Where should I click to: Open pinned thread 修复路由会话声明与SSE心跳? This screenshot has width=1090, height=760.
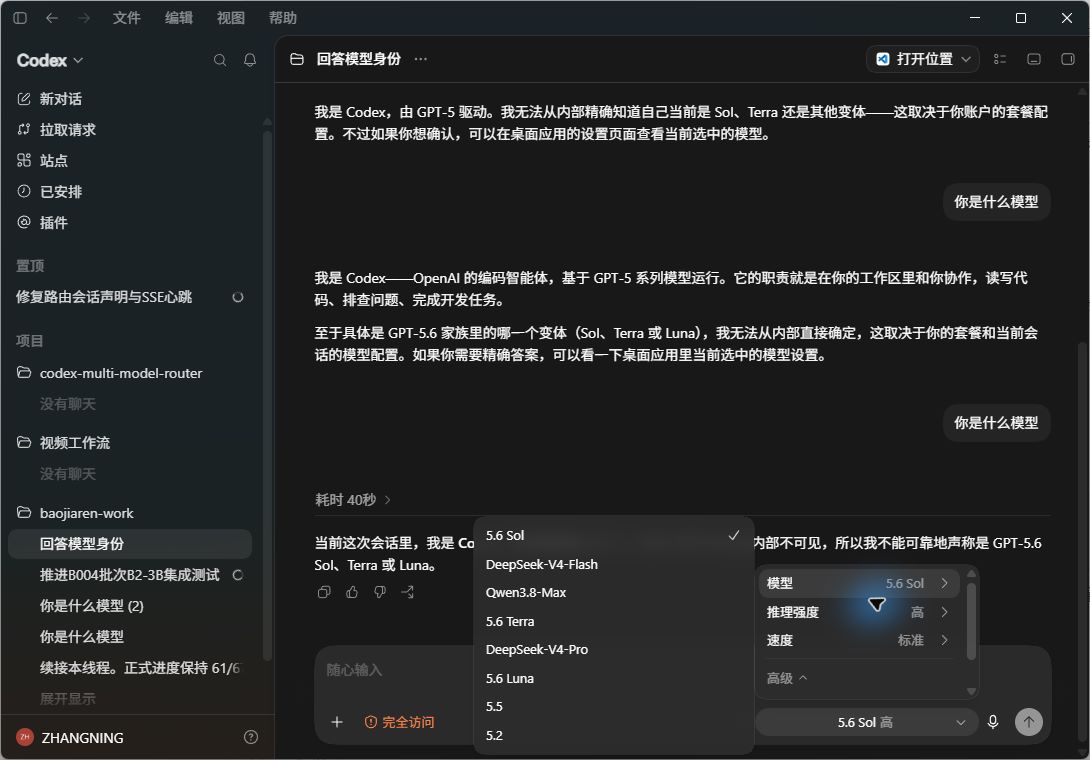click(x=129, y=297)
